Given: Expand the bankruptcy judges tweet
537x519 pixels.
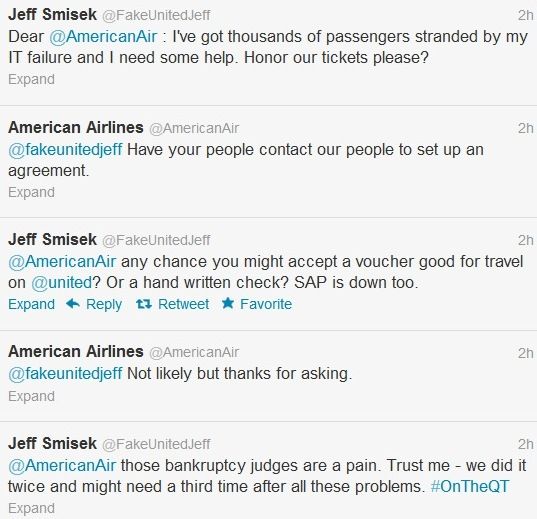Looking at the screenshot, I should (32, 508).
